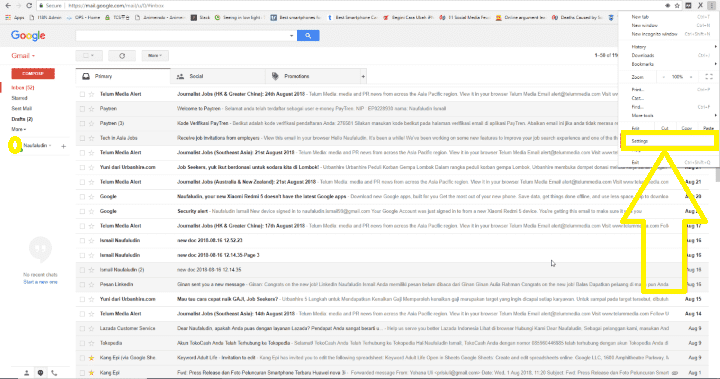720x379 pixels.
Task: Tick the checkbox for the Tech in Asia Jobs email
Action: (x=82, y=138)
